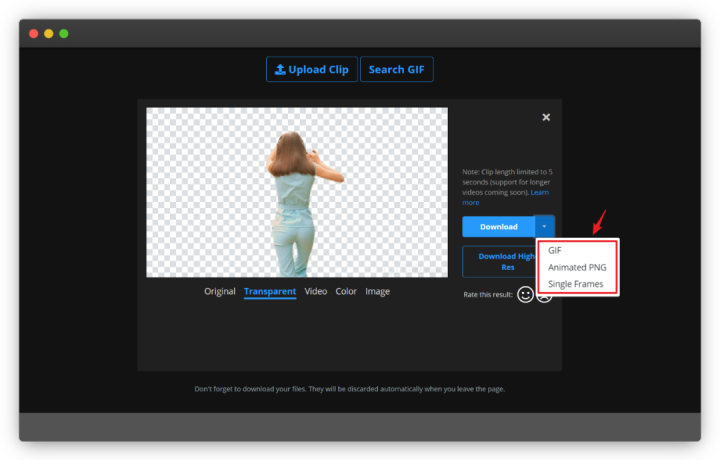
Task: Click the sad face rating icon
Action: pos(544,297)
